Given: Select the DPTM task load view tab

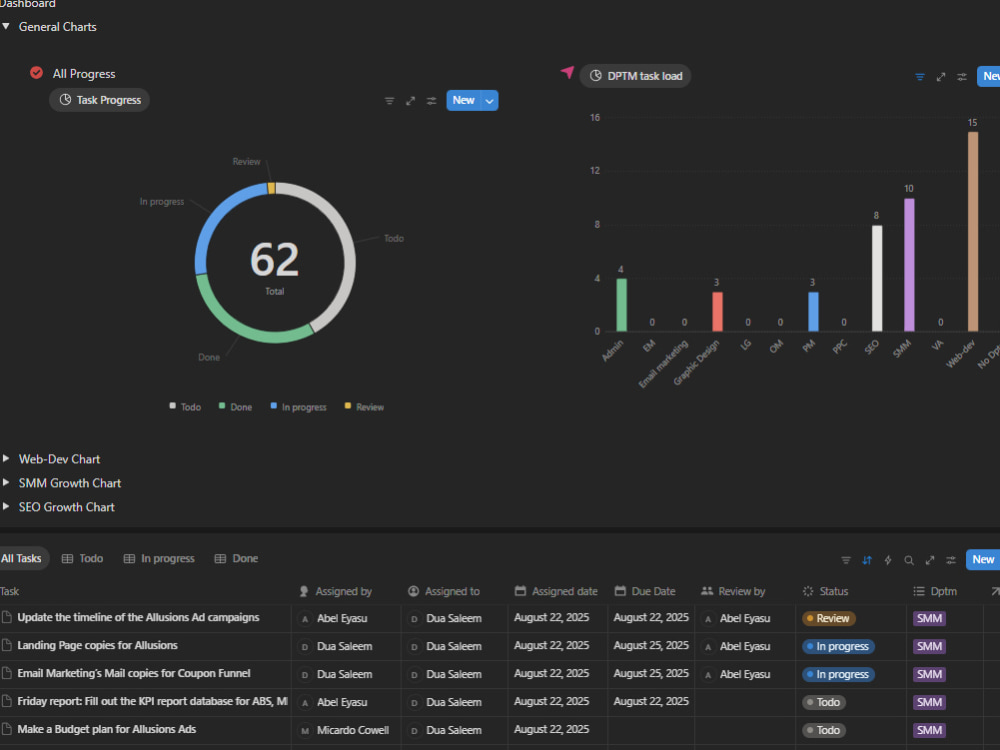Looking at the screenshot, I should point(635,76).
